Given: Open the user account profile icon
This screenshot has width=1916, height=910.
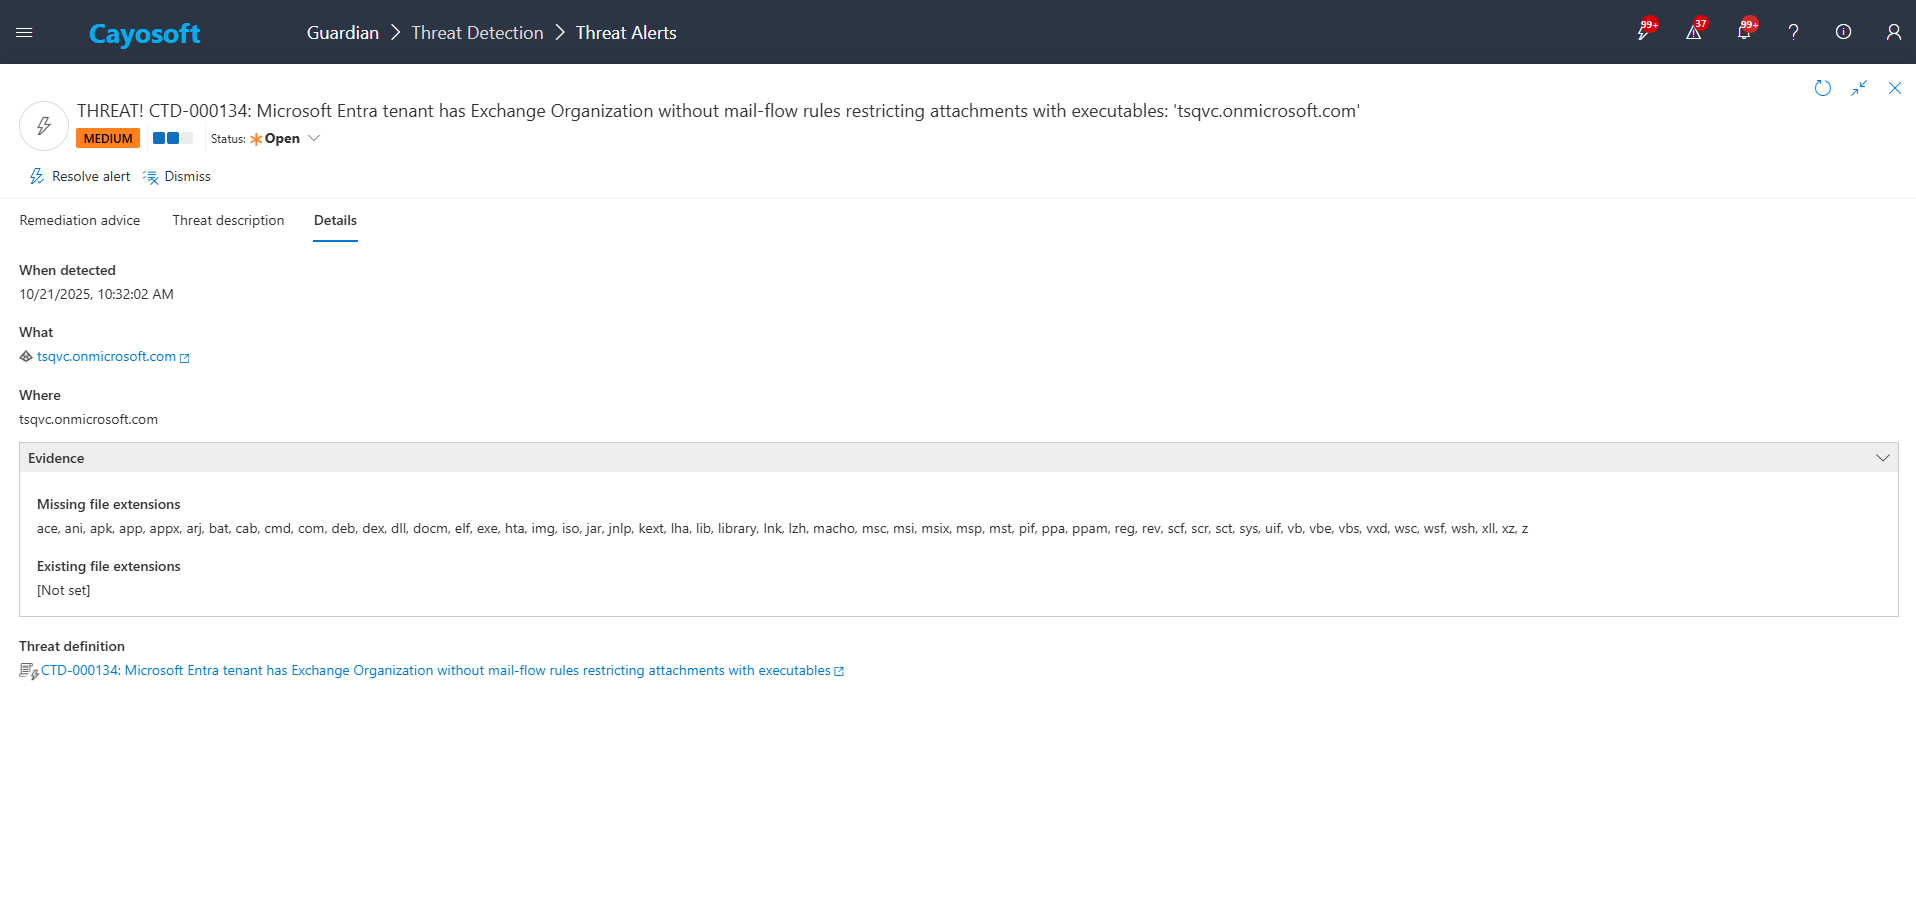Looking at the screenshot, I should [x=1893, y=32].
